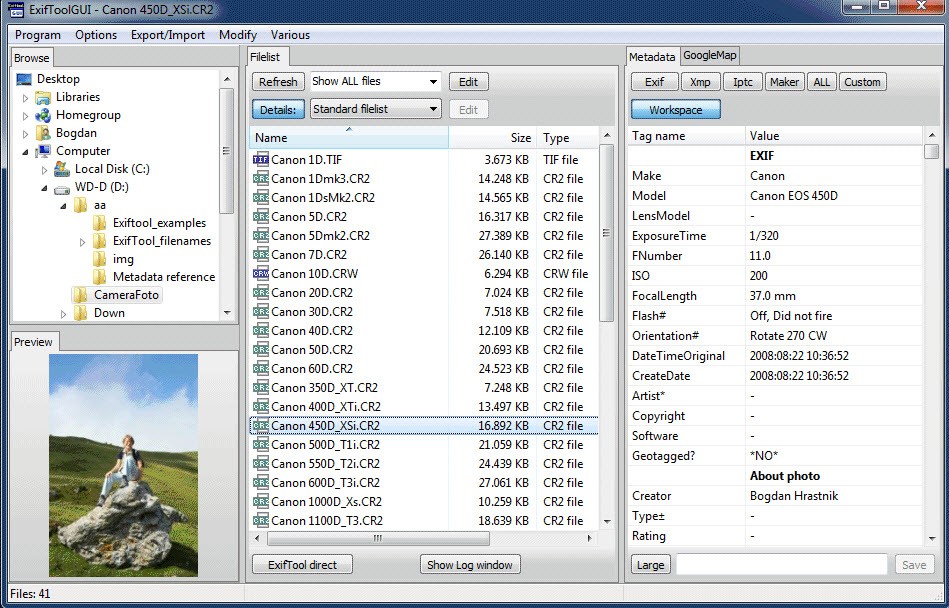
Task: Click the preview photo thumbnail
Action: click(x=123, y=465)
